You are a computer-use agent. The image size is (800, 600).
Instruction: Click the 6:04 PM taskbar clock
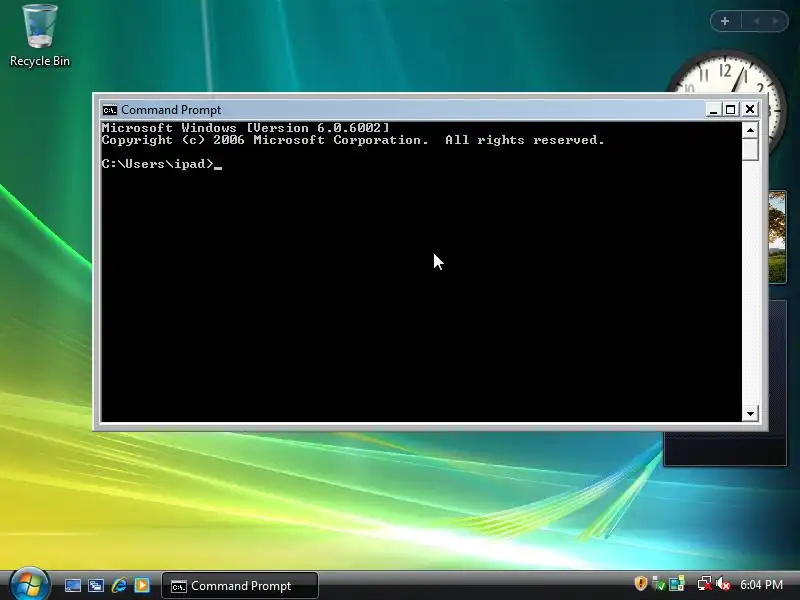pos(761,585)
